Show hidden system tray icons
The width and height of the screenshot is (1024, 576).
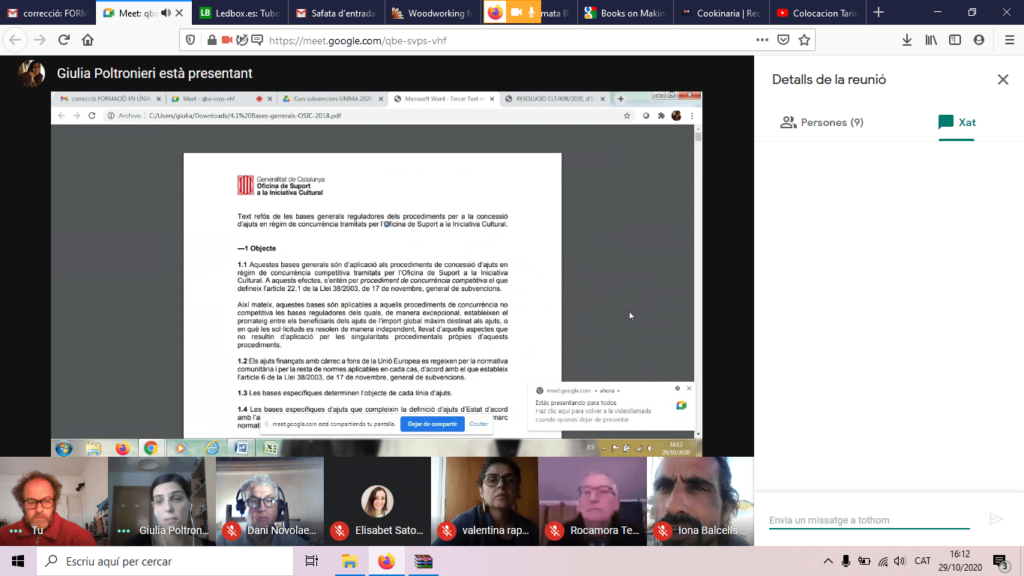(827, 561)
